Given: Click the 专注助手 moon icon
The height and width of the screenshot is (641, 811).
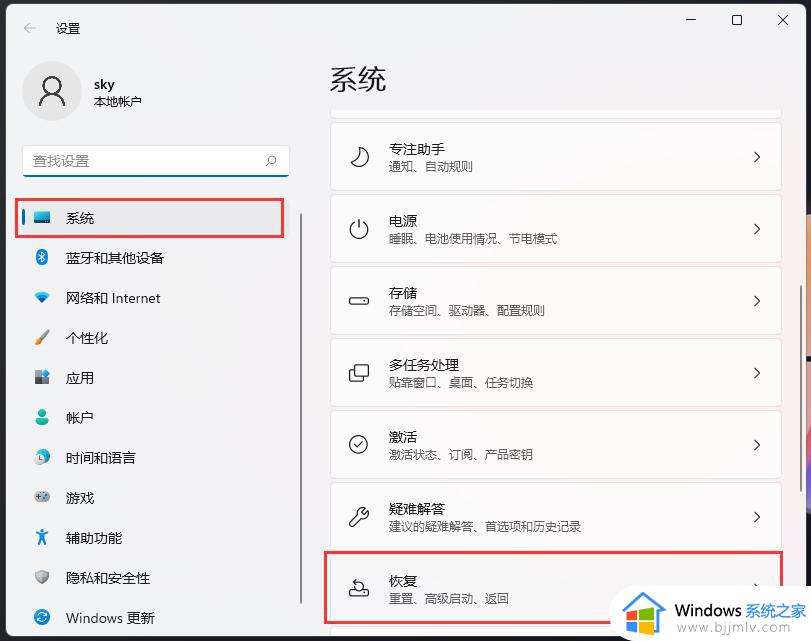Looking at the screenshot, I should click(x=359, y=157).
